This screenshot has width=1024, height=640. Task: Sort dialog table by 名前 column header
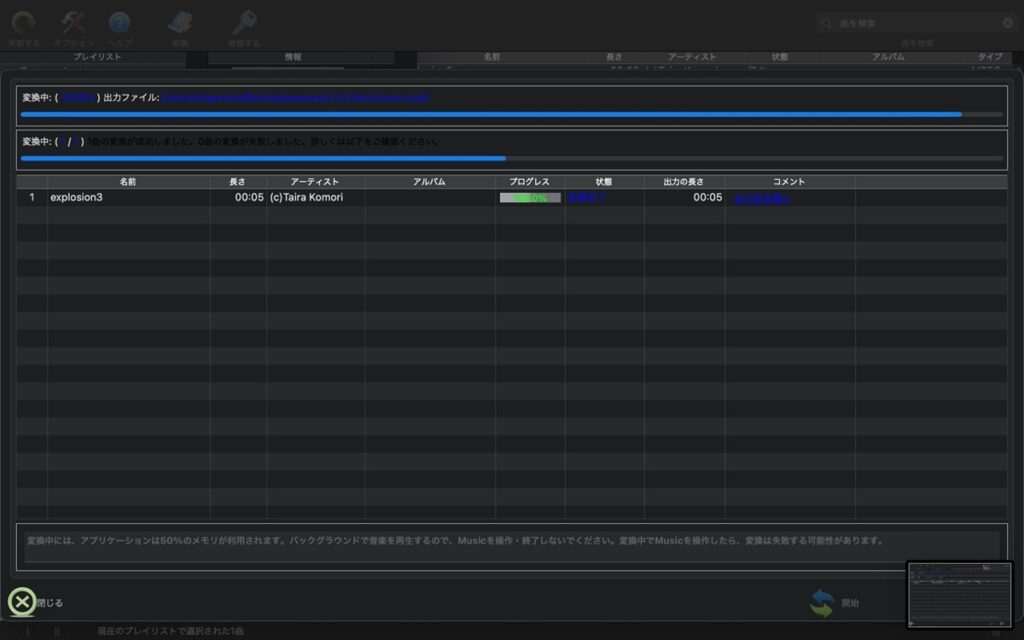pyautogui.click(x=128, y=182)
